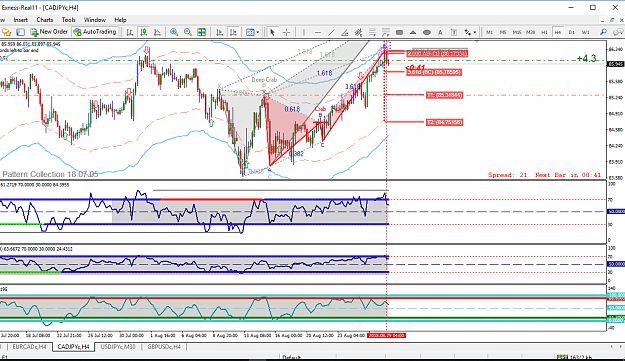
Task: Select the triangle shape tool
Action: [413, 32]
